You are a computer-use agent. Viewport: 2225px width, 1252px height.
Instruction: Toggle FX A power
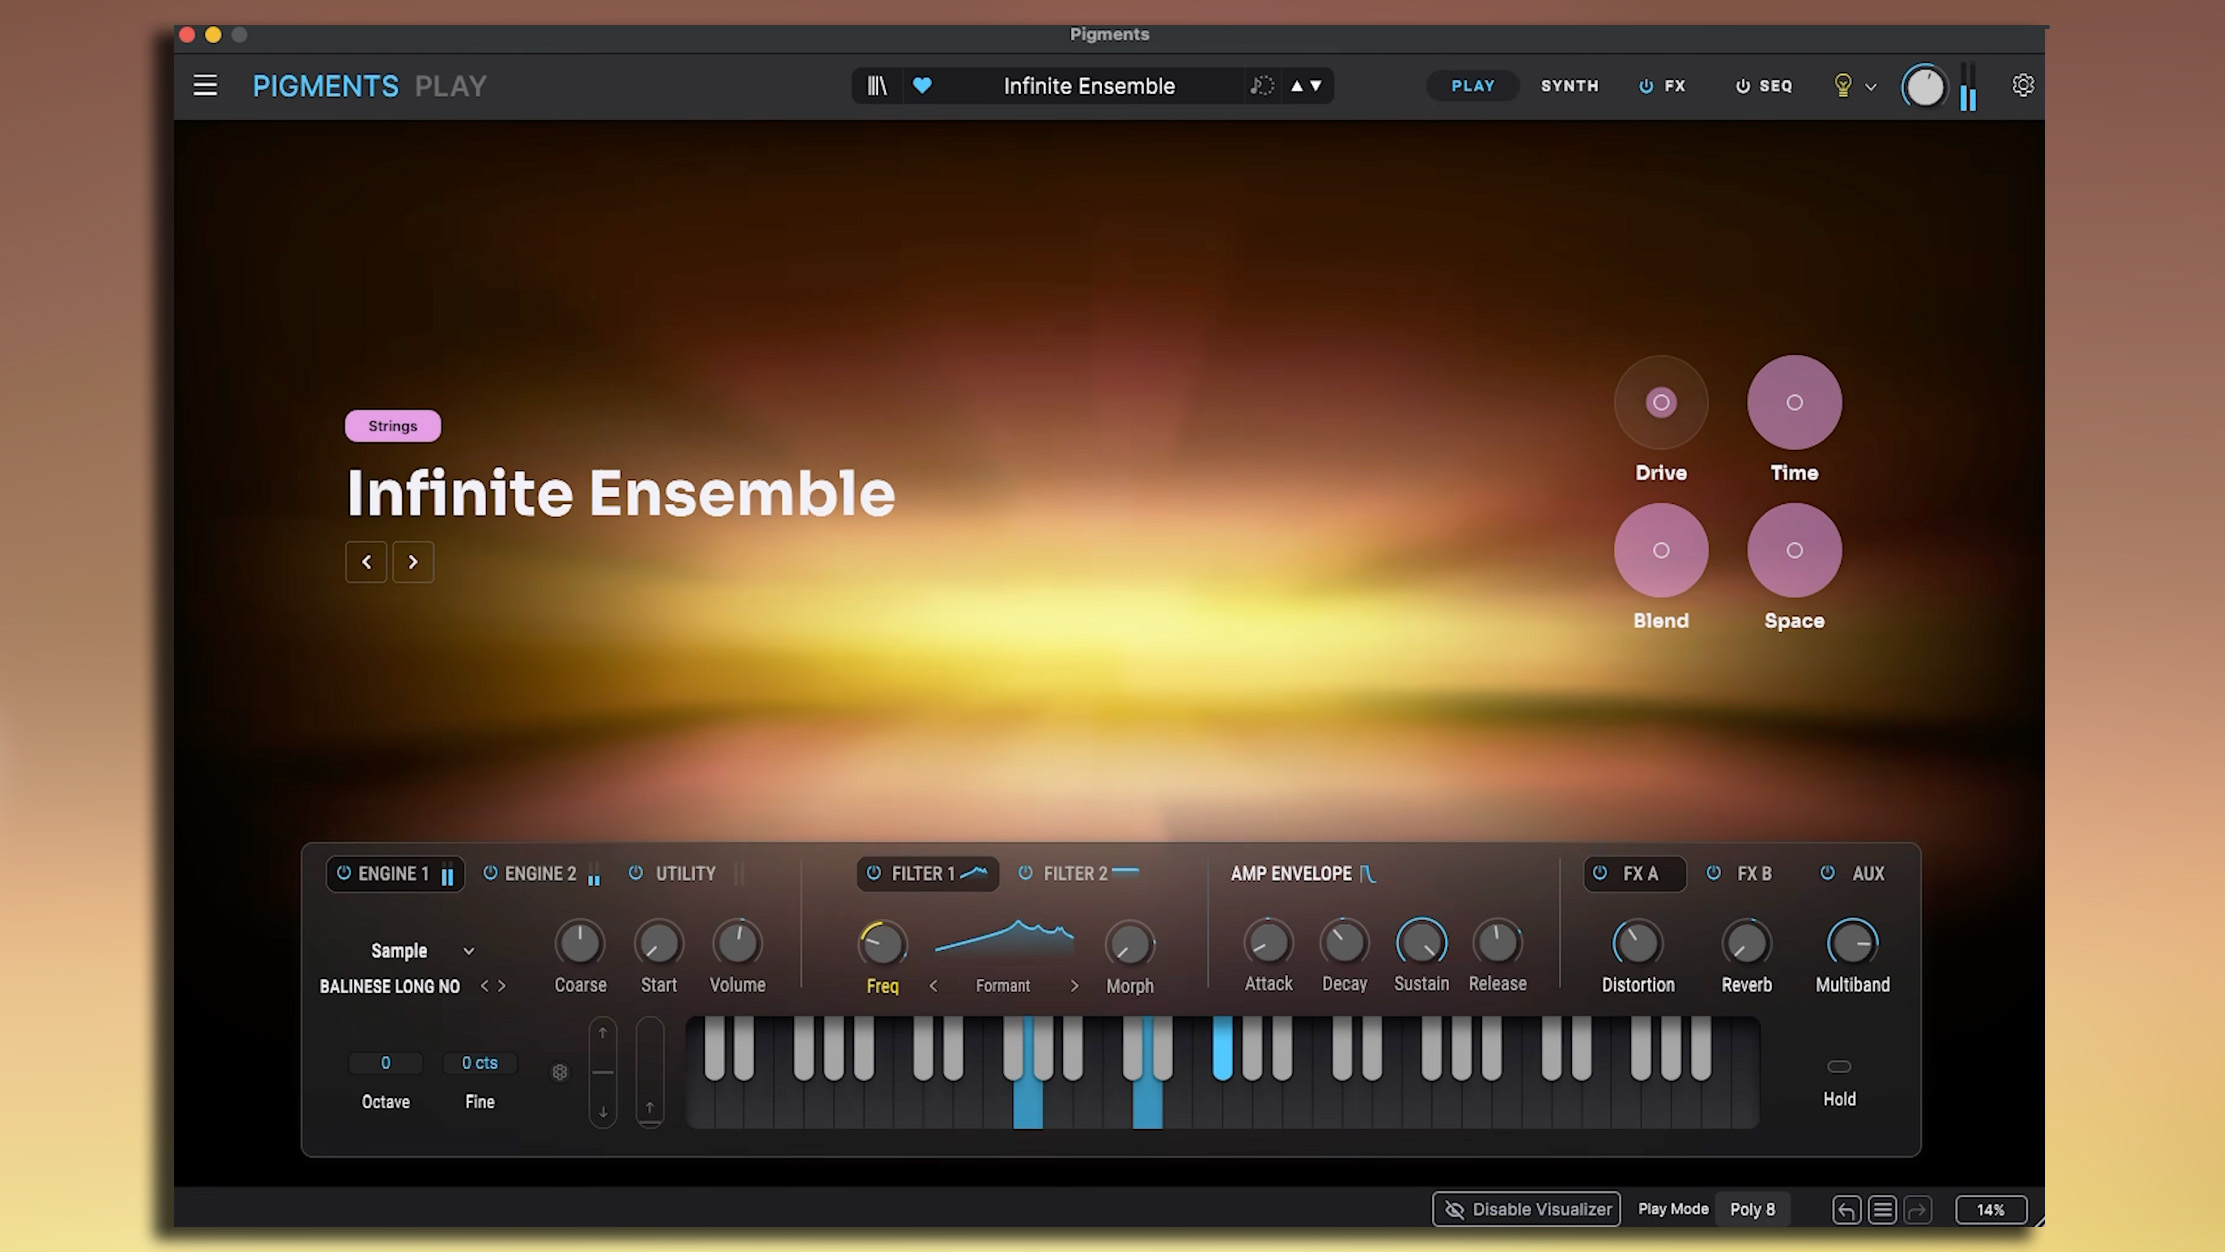coord(1600,873)
